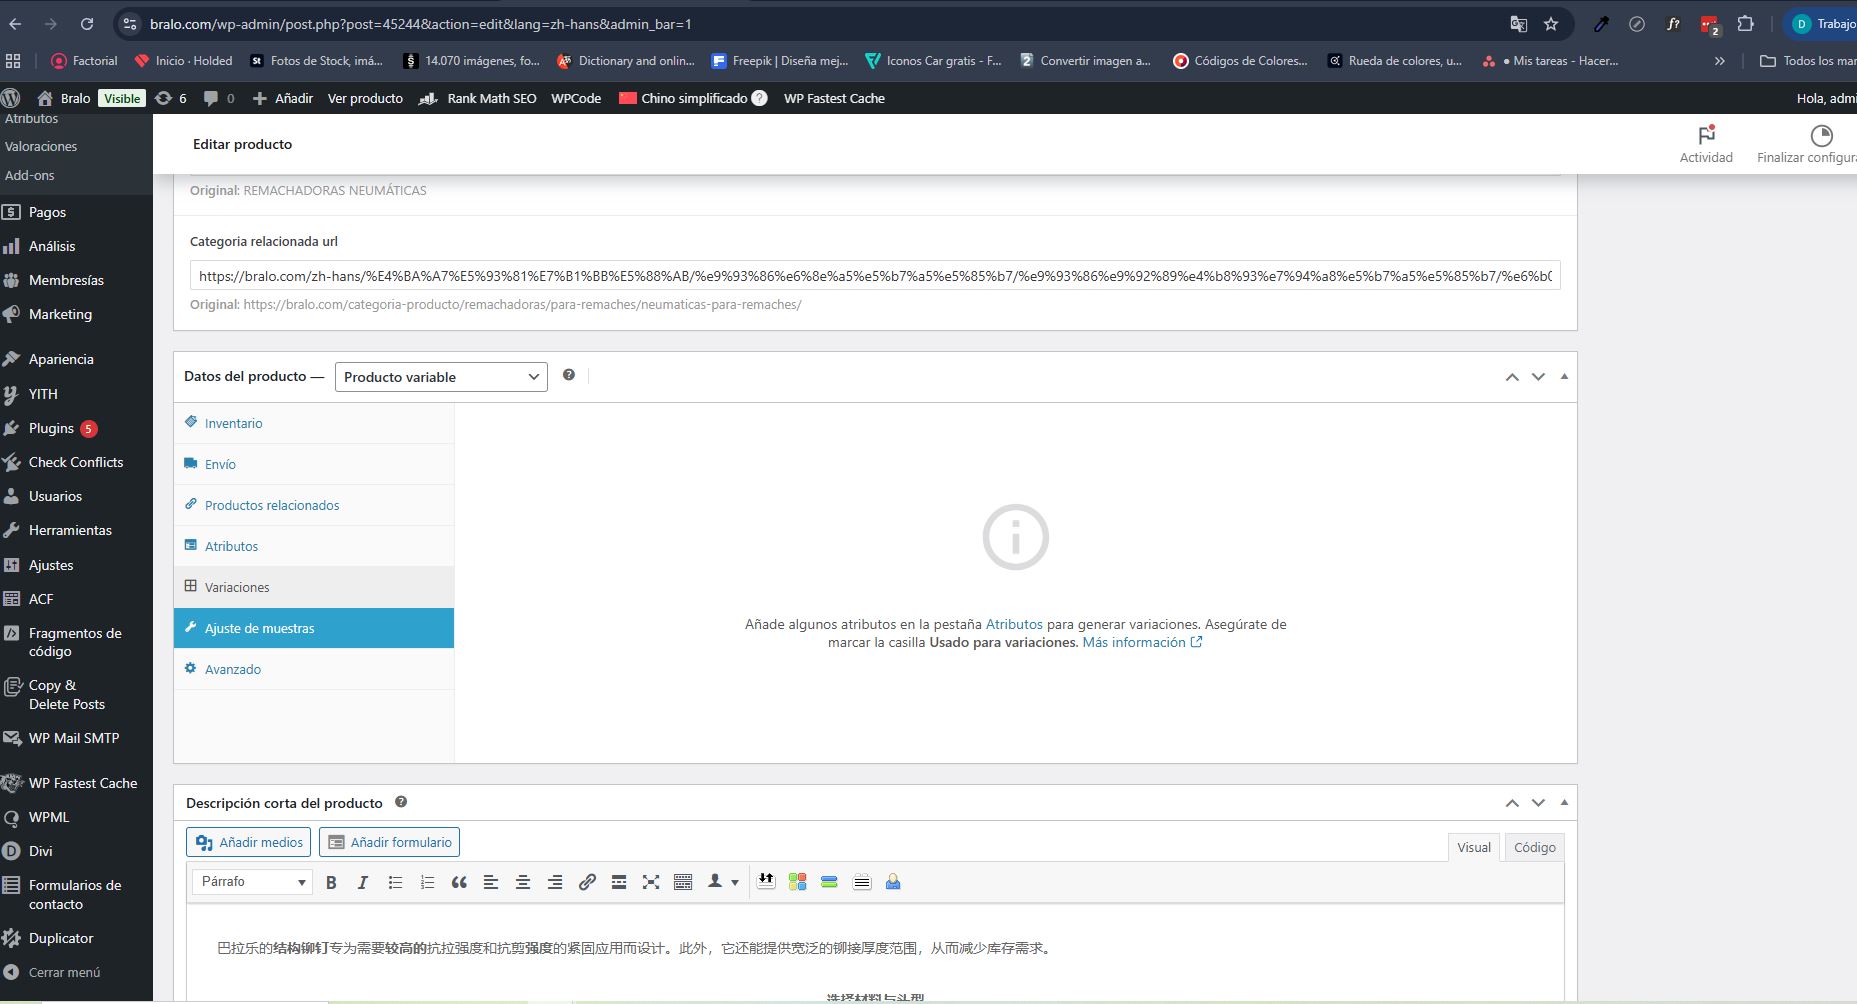Viewport: 1857px width, 1004px height.
Task: Apply blockquote formatting in the editor
Action: coord(459,882)
